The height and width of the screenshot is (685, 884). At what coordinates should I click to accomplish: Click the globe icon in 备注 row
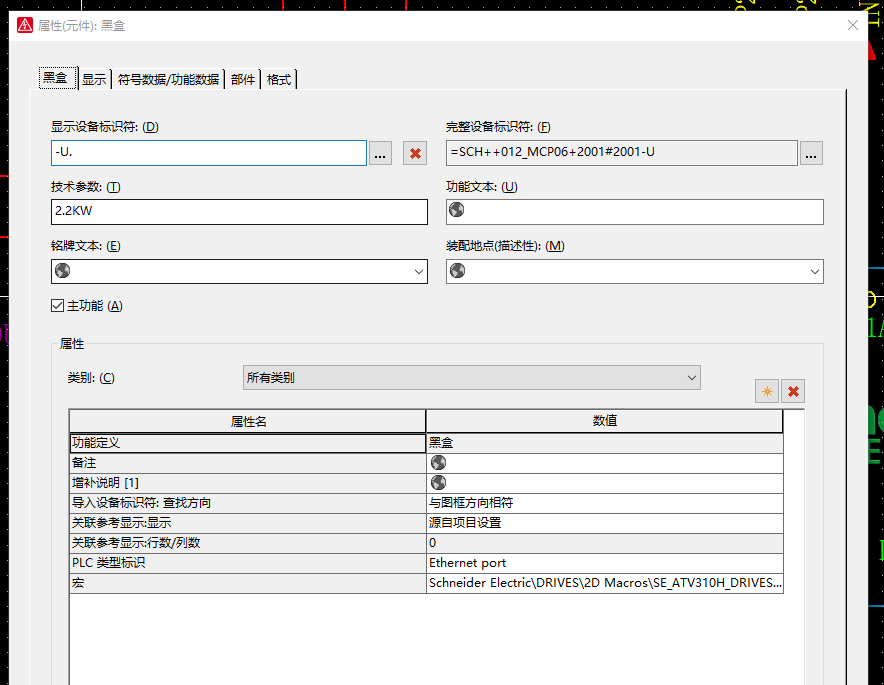[438, 463]
